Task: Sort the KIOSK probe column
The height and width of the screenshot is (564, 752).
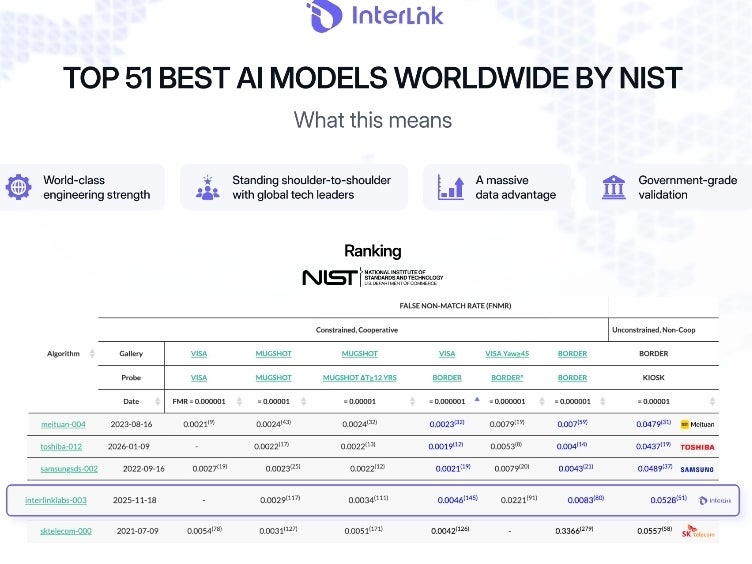Action: (x=712, y=401)
